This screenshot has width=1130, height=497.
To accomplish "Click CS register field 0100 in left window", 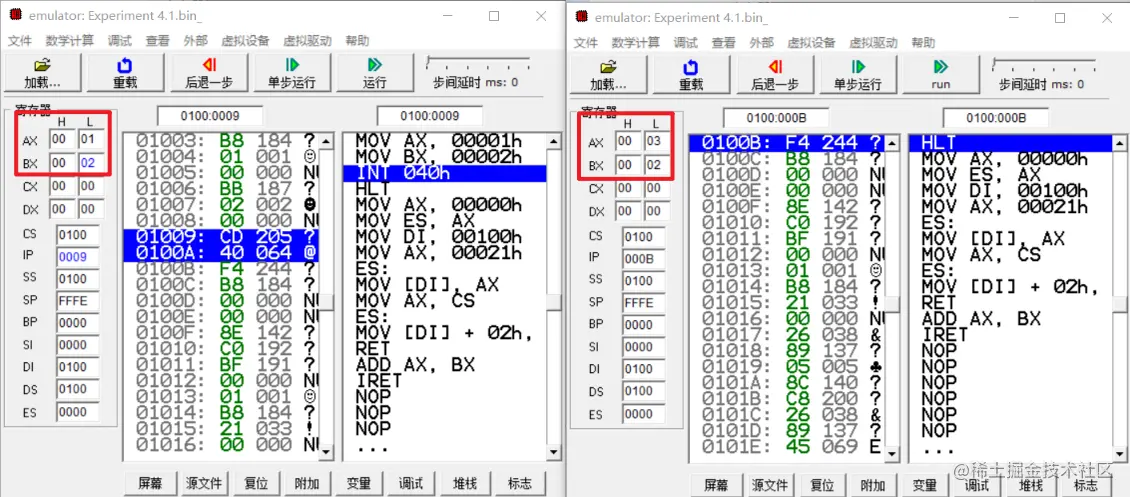I will [78, 234].
